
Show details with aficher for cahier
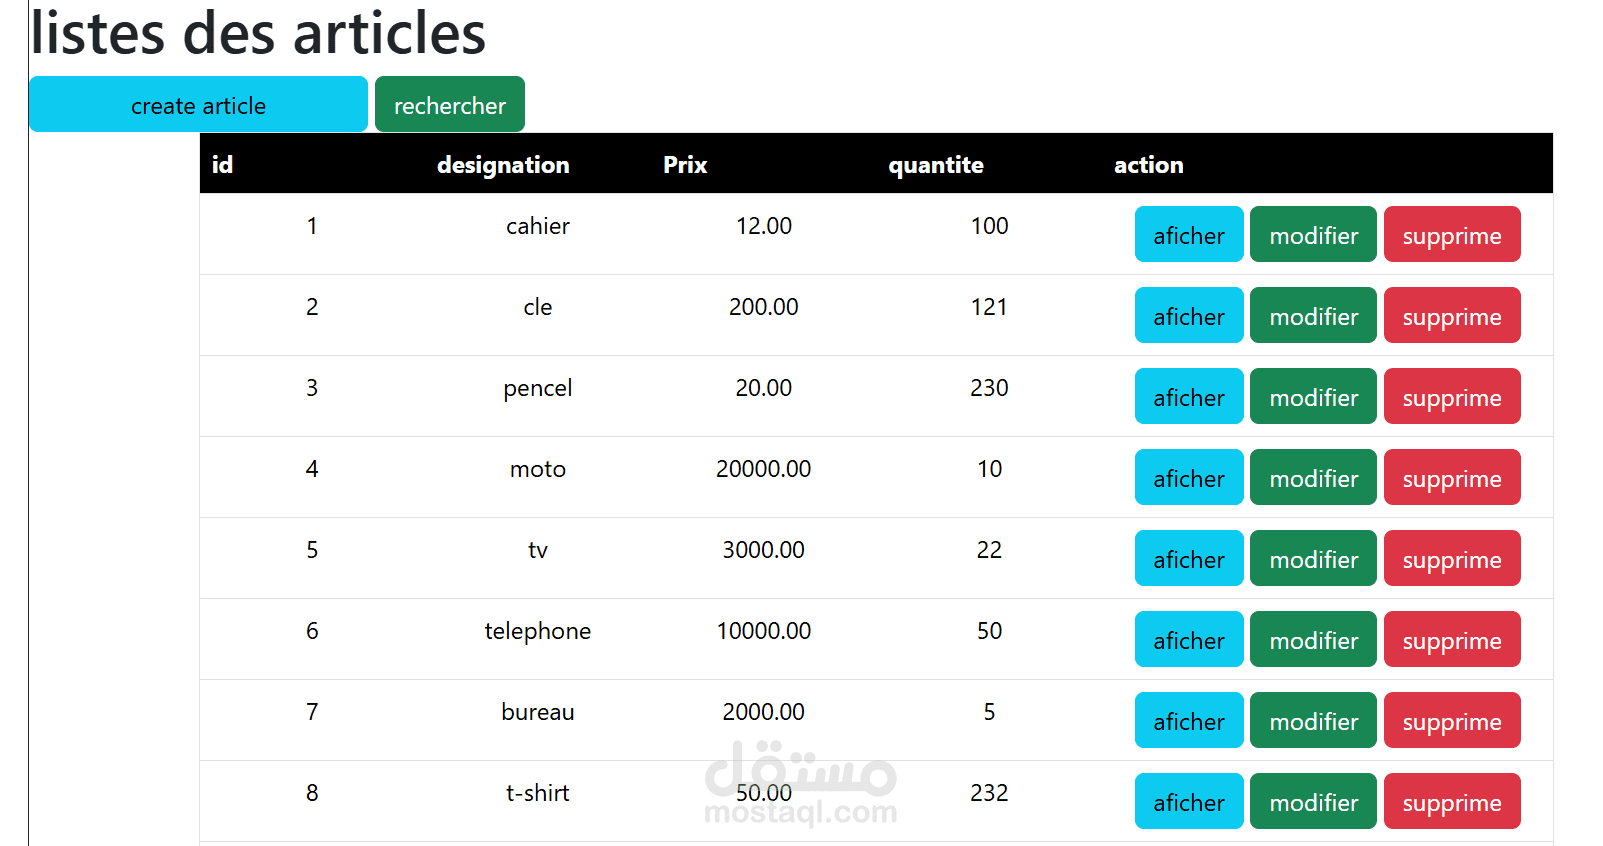tap(1189, 235)
